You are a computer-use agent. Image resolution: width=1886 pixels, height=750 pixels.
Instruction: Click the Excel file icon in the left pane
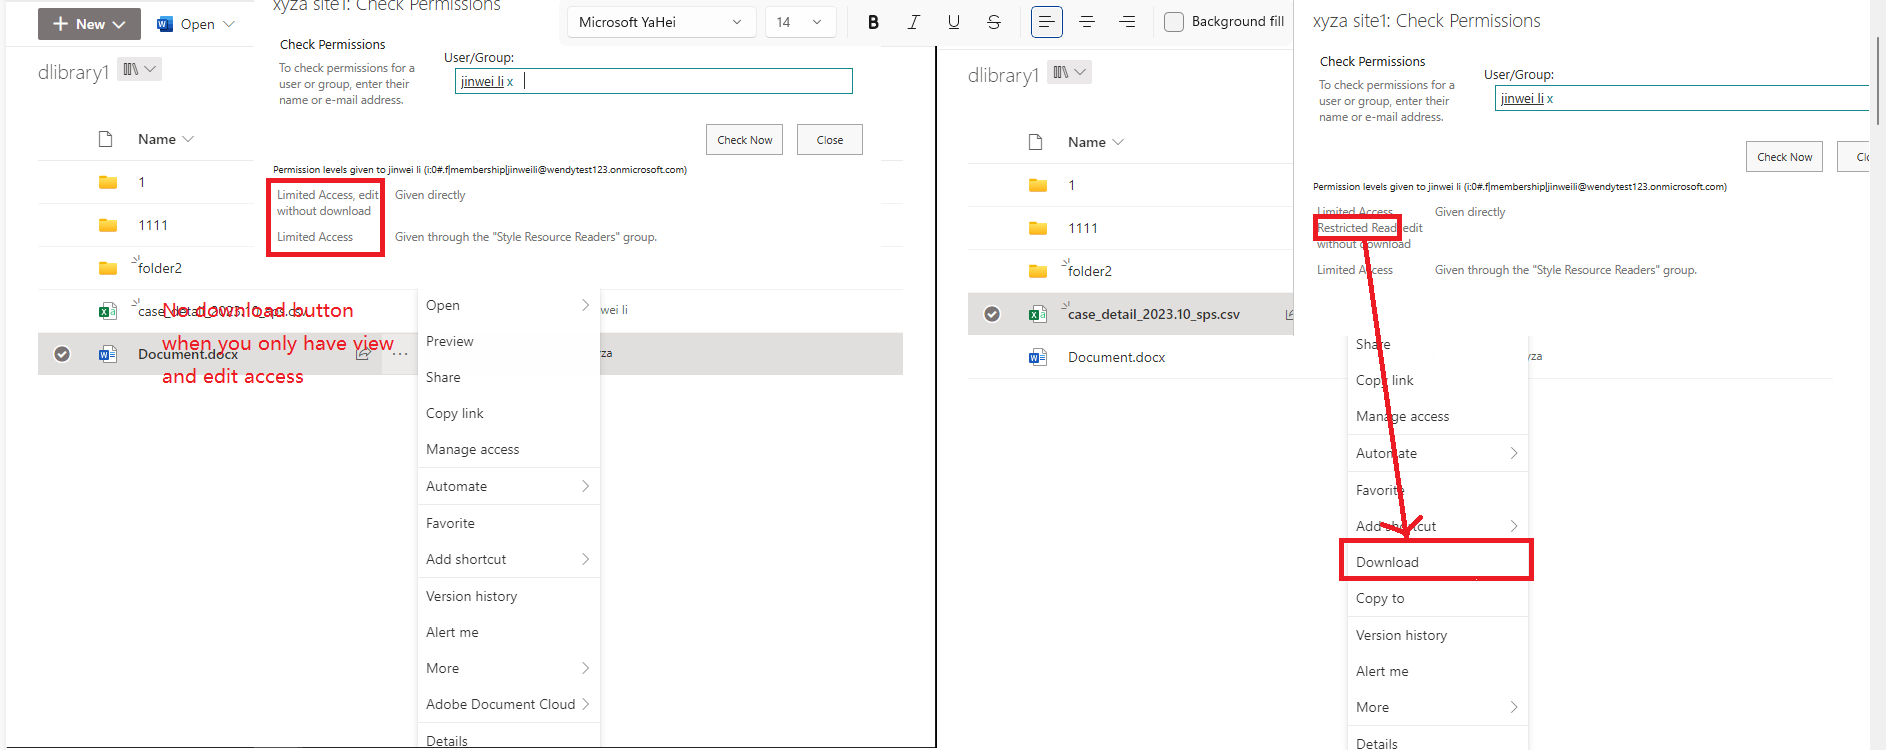pyautogui.click(x=108, y=311)
